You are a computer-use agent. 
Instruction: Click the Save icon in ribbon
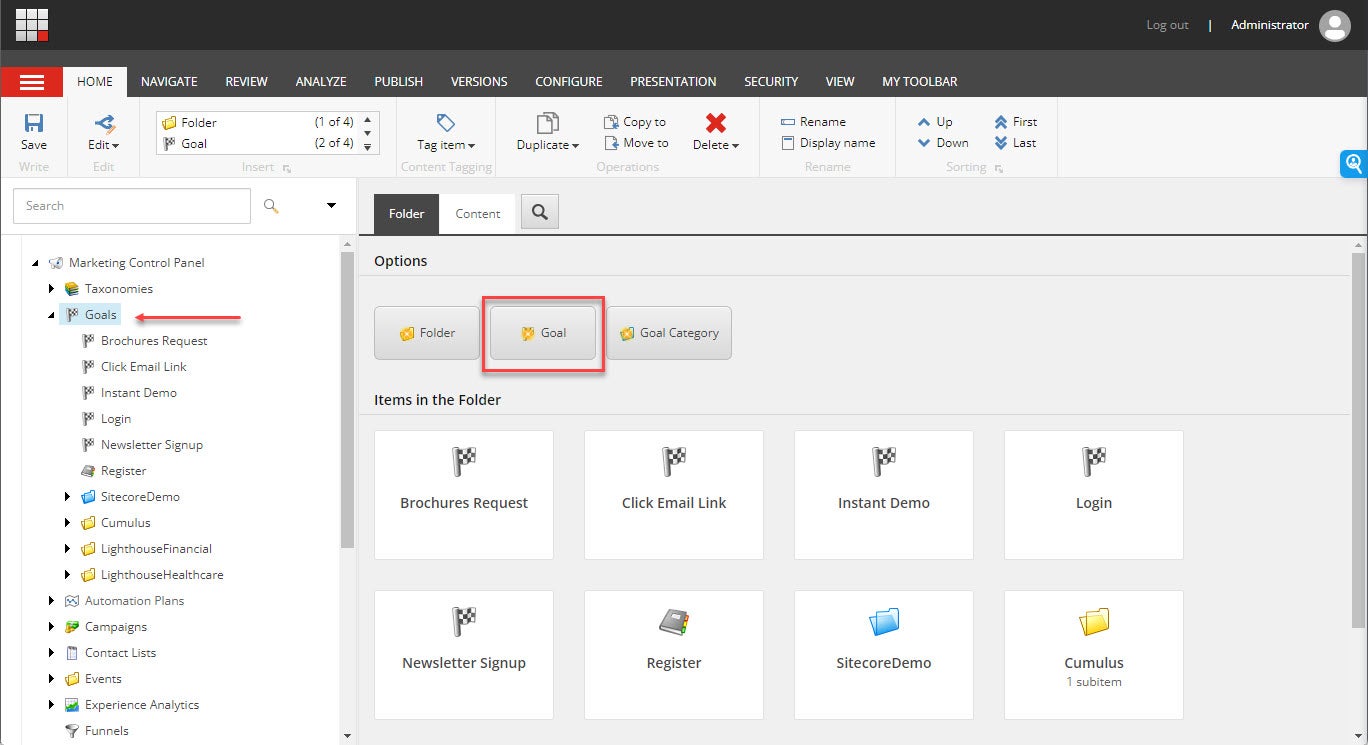coord(33,124)
